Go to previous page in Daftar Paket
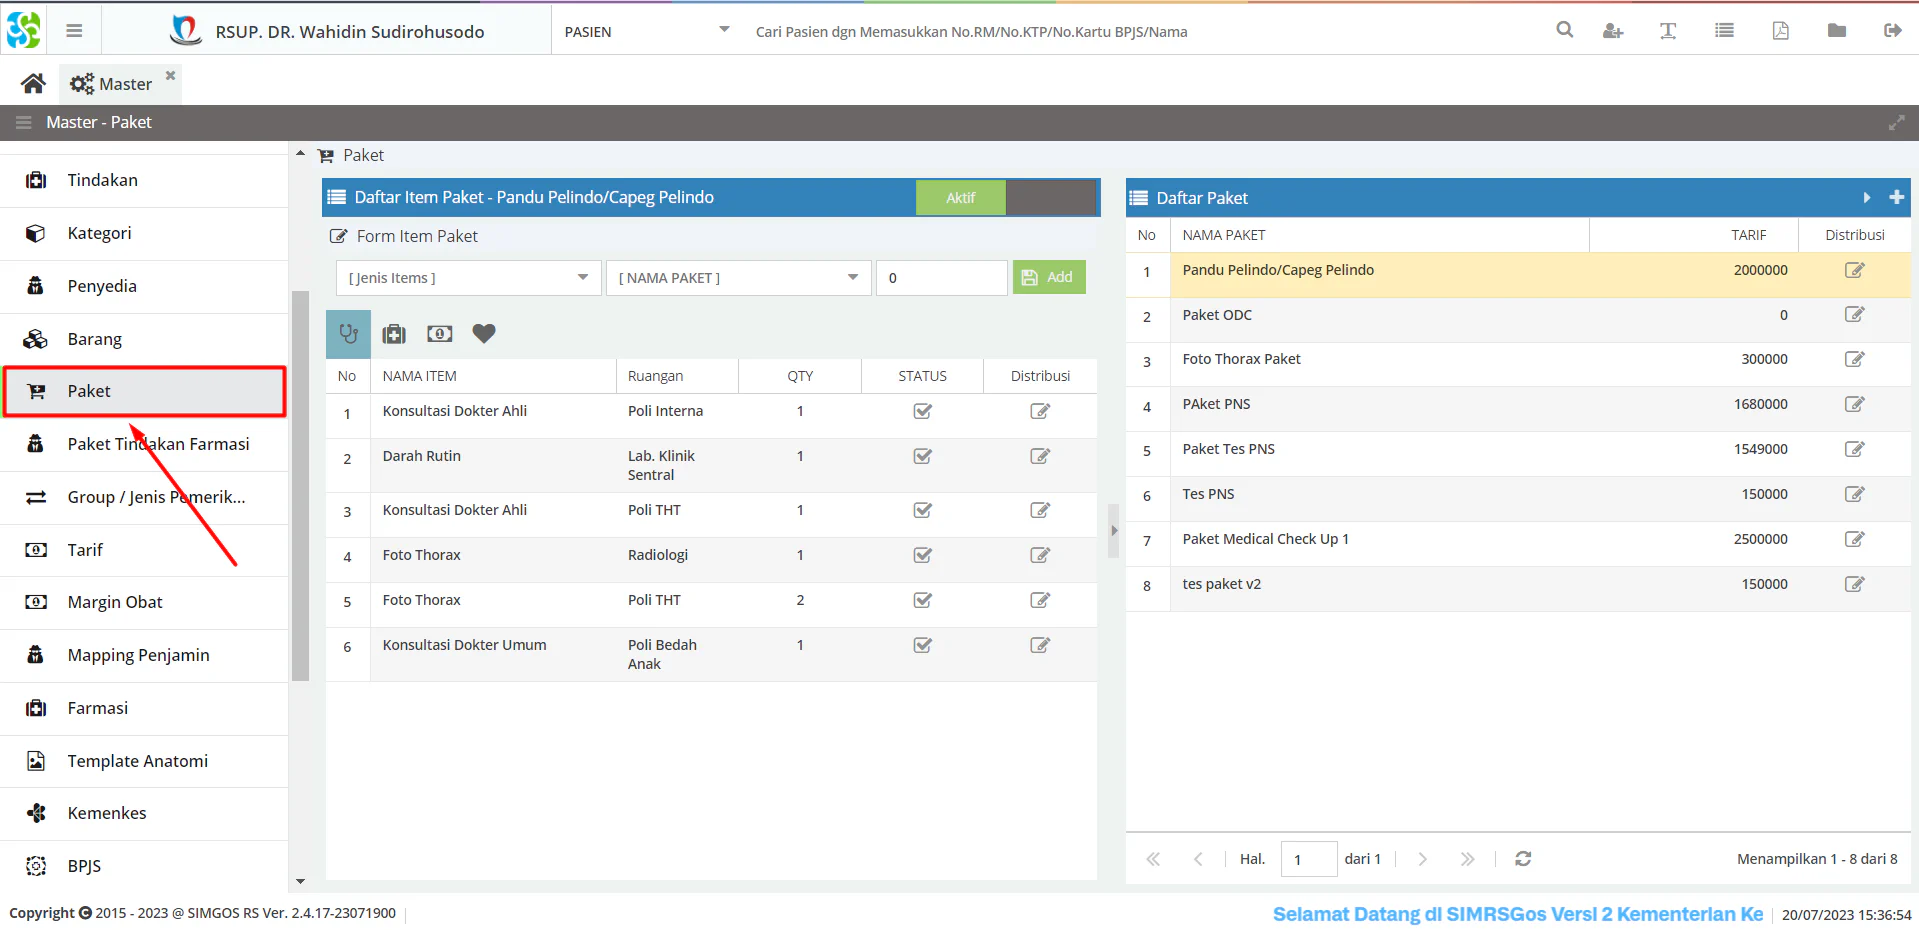 pos(1198,859)
